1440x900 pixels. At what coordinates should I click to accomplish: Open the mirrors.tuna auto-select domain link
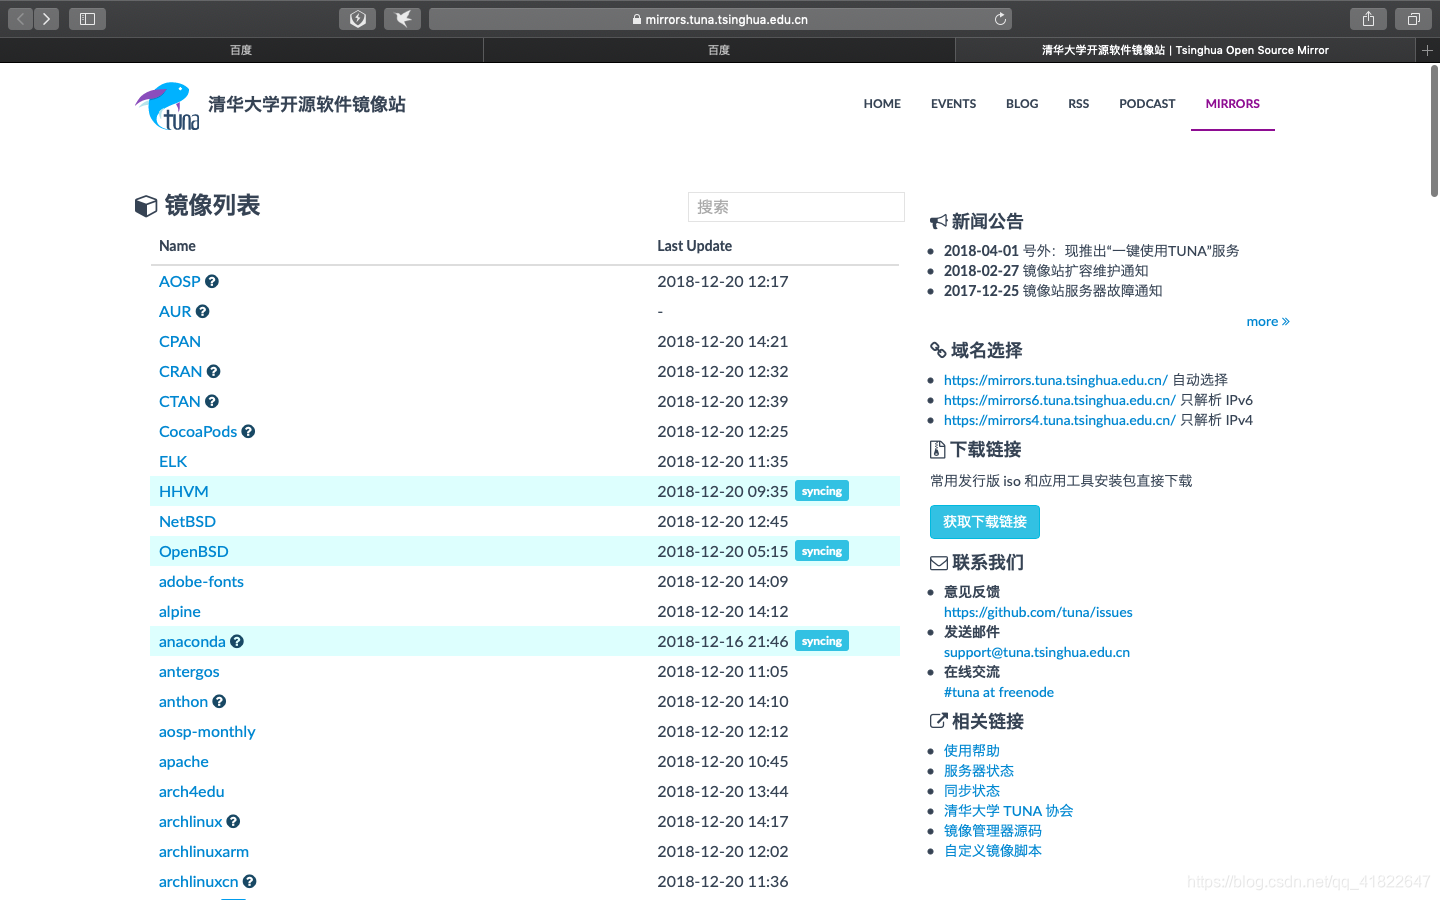[1056, 380]
